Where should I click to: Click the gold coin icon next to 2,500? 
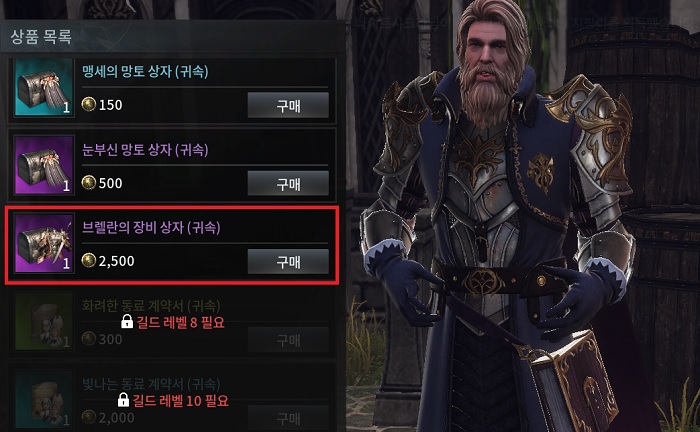pyautogui.click(x=89, y=261)
